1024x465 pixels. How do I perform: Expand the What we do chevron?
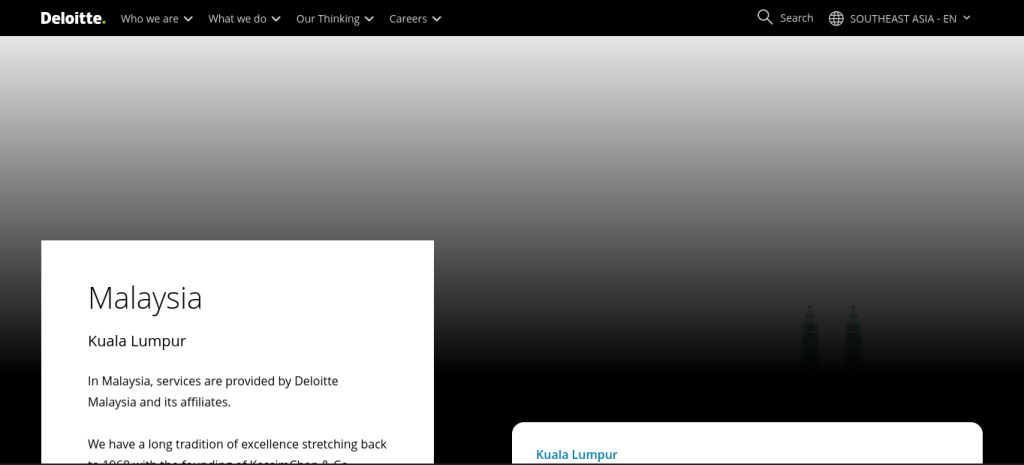[x=276, y=19]
